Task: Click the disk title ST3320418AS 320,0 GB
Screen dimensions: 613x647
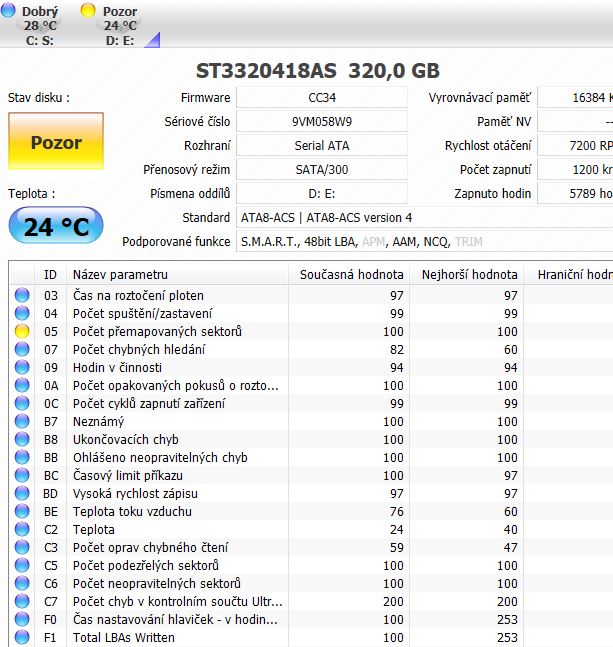Action: point(318,71)
